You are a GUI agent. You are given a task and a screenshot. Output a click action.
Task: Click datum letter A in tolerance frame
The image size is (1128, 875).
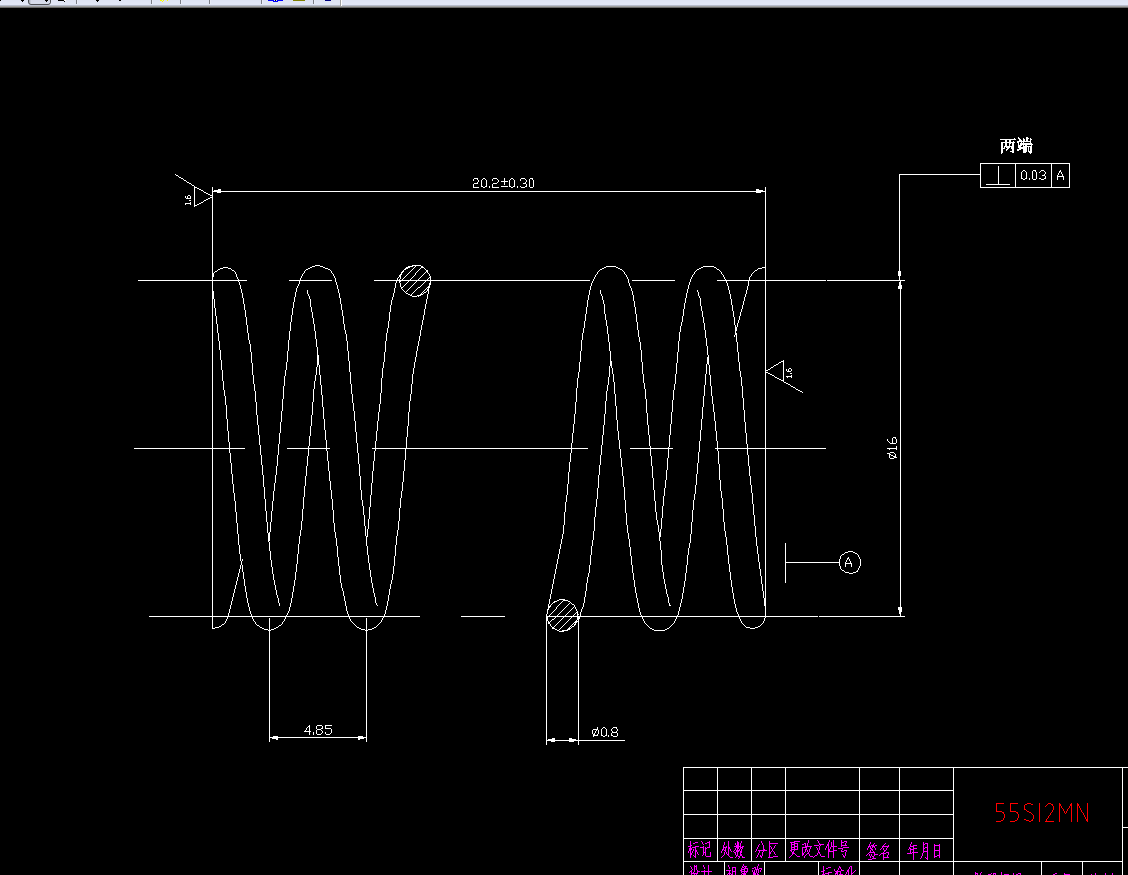[x=1060, y=176]
